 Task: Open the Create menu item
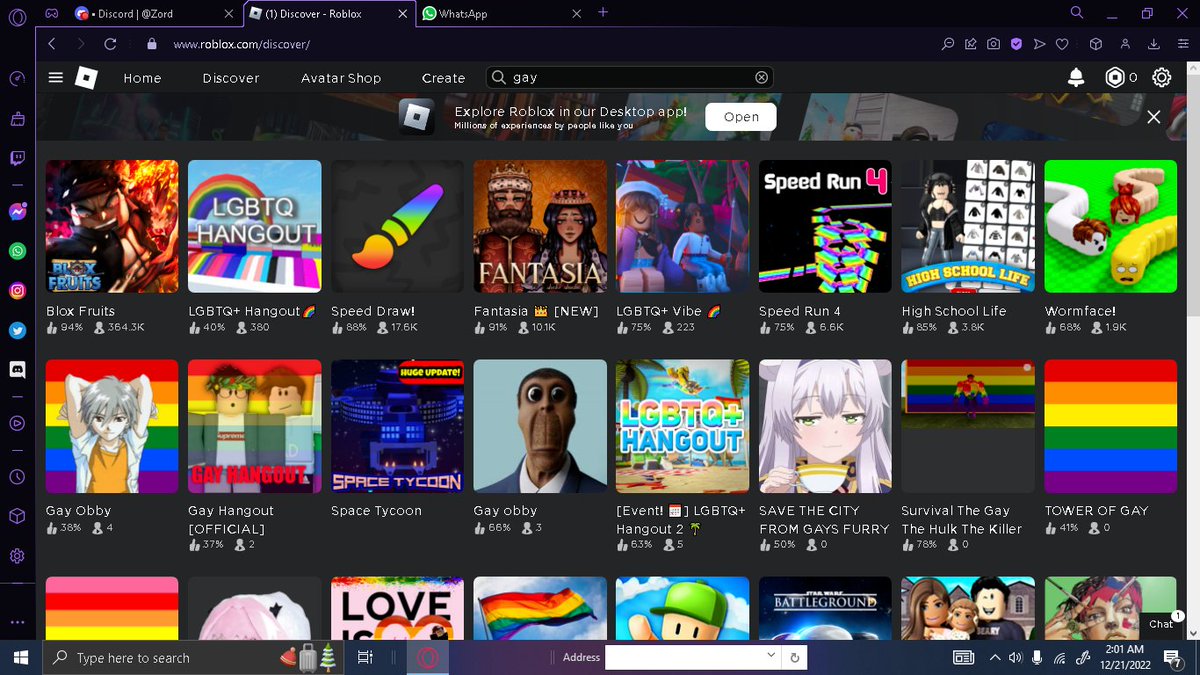(443, 78)
